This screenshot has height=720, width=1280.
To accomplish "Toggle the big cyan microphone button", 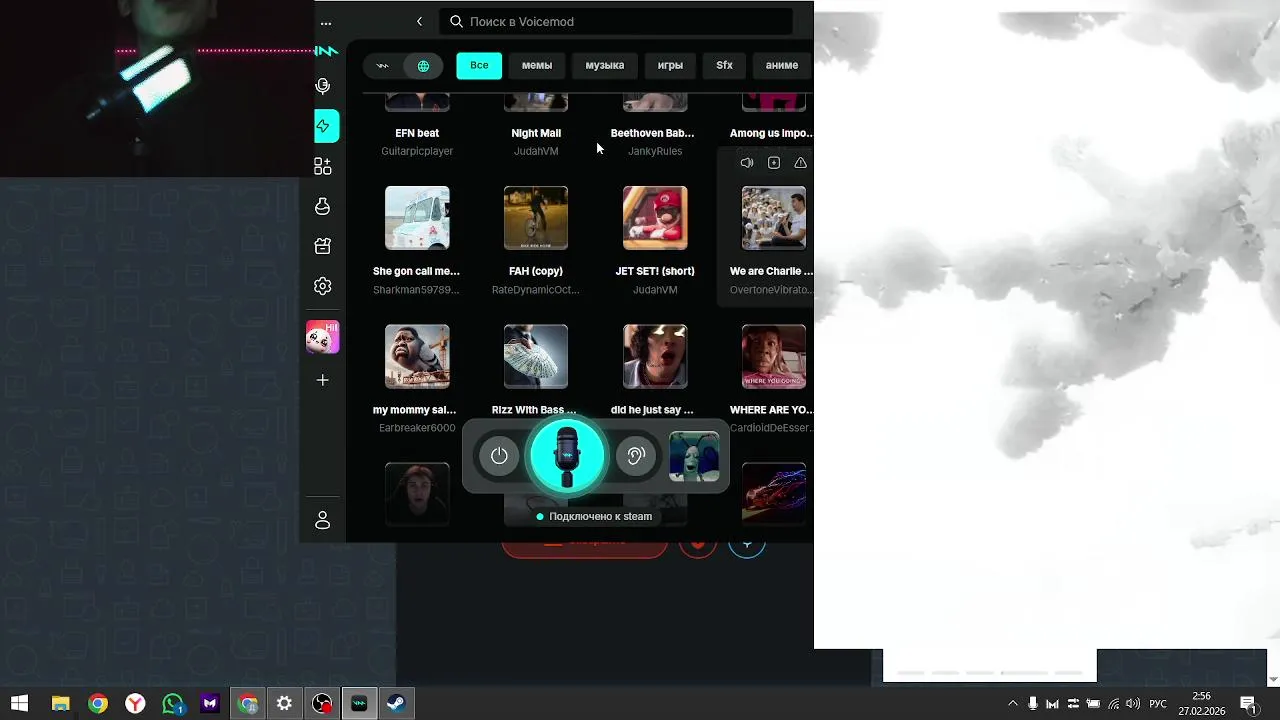I will (x=567, y=456).
